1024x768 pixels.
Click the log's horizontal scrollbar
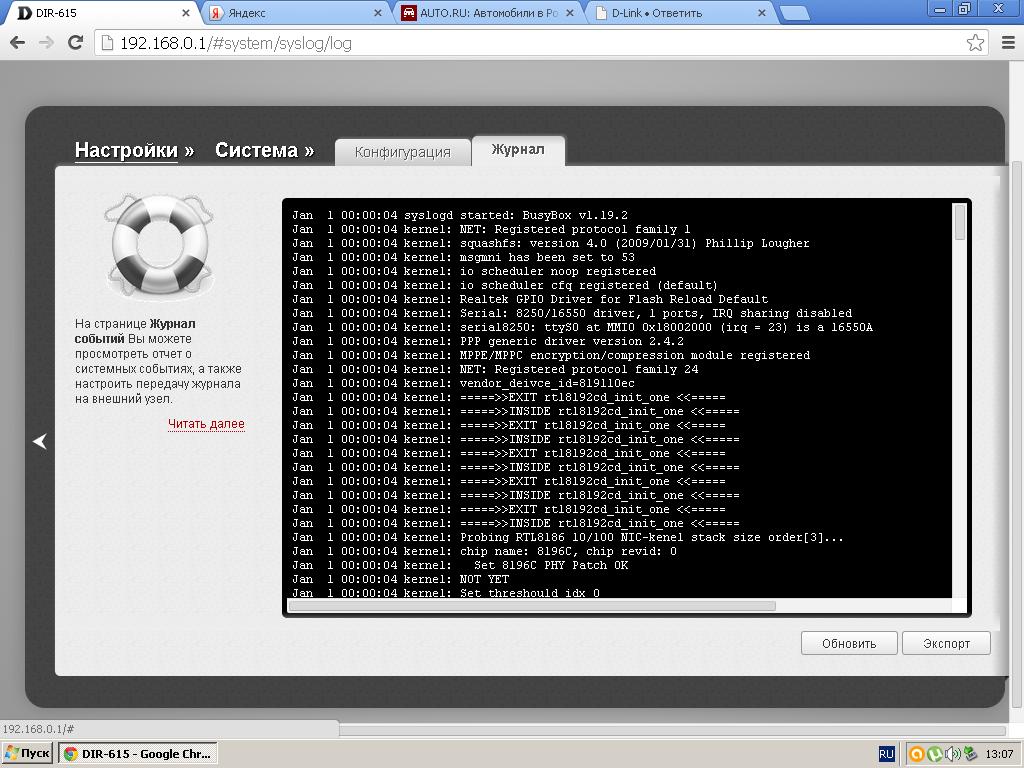click(x=532, y=606)
